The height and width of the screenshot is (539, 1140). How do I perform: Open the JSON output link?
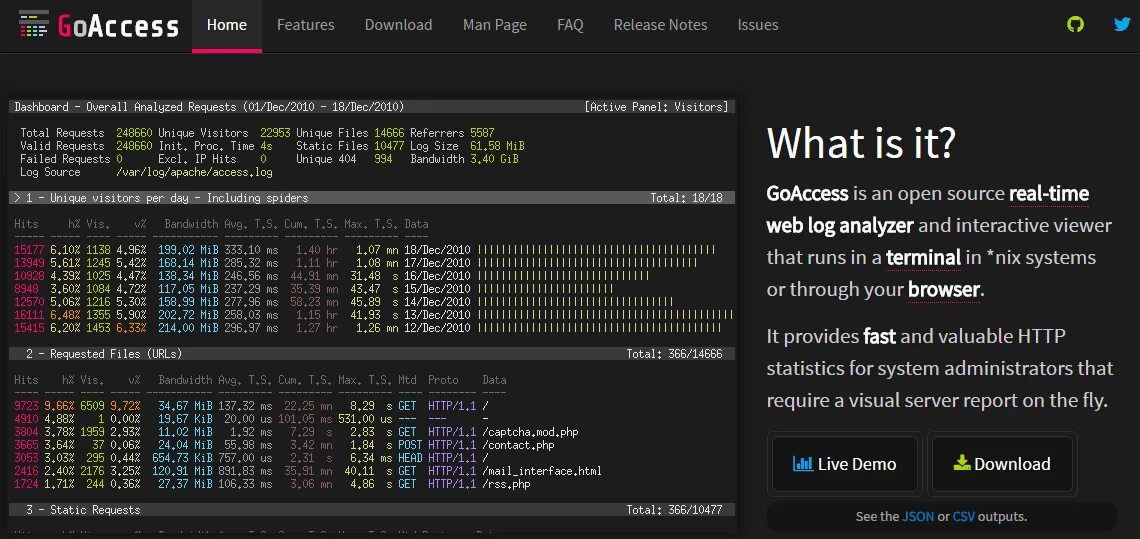pyautogui.click(x=918, y=516)
